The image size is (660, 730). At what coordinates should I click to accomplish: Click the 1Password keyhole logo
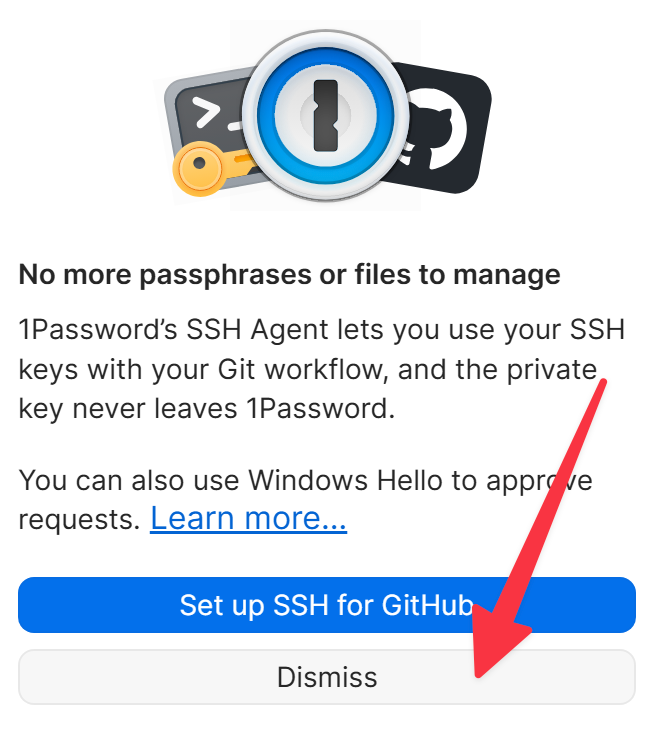point(325,116)
